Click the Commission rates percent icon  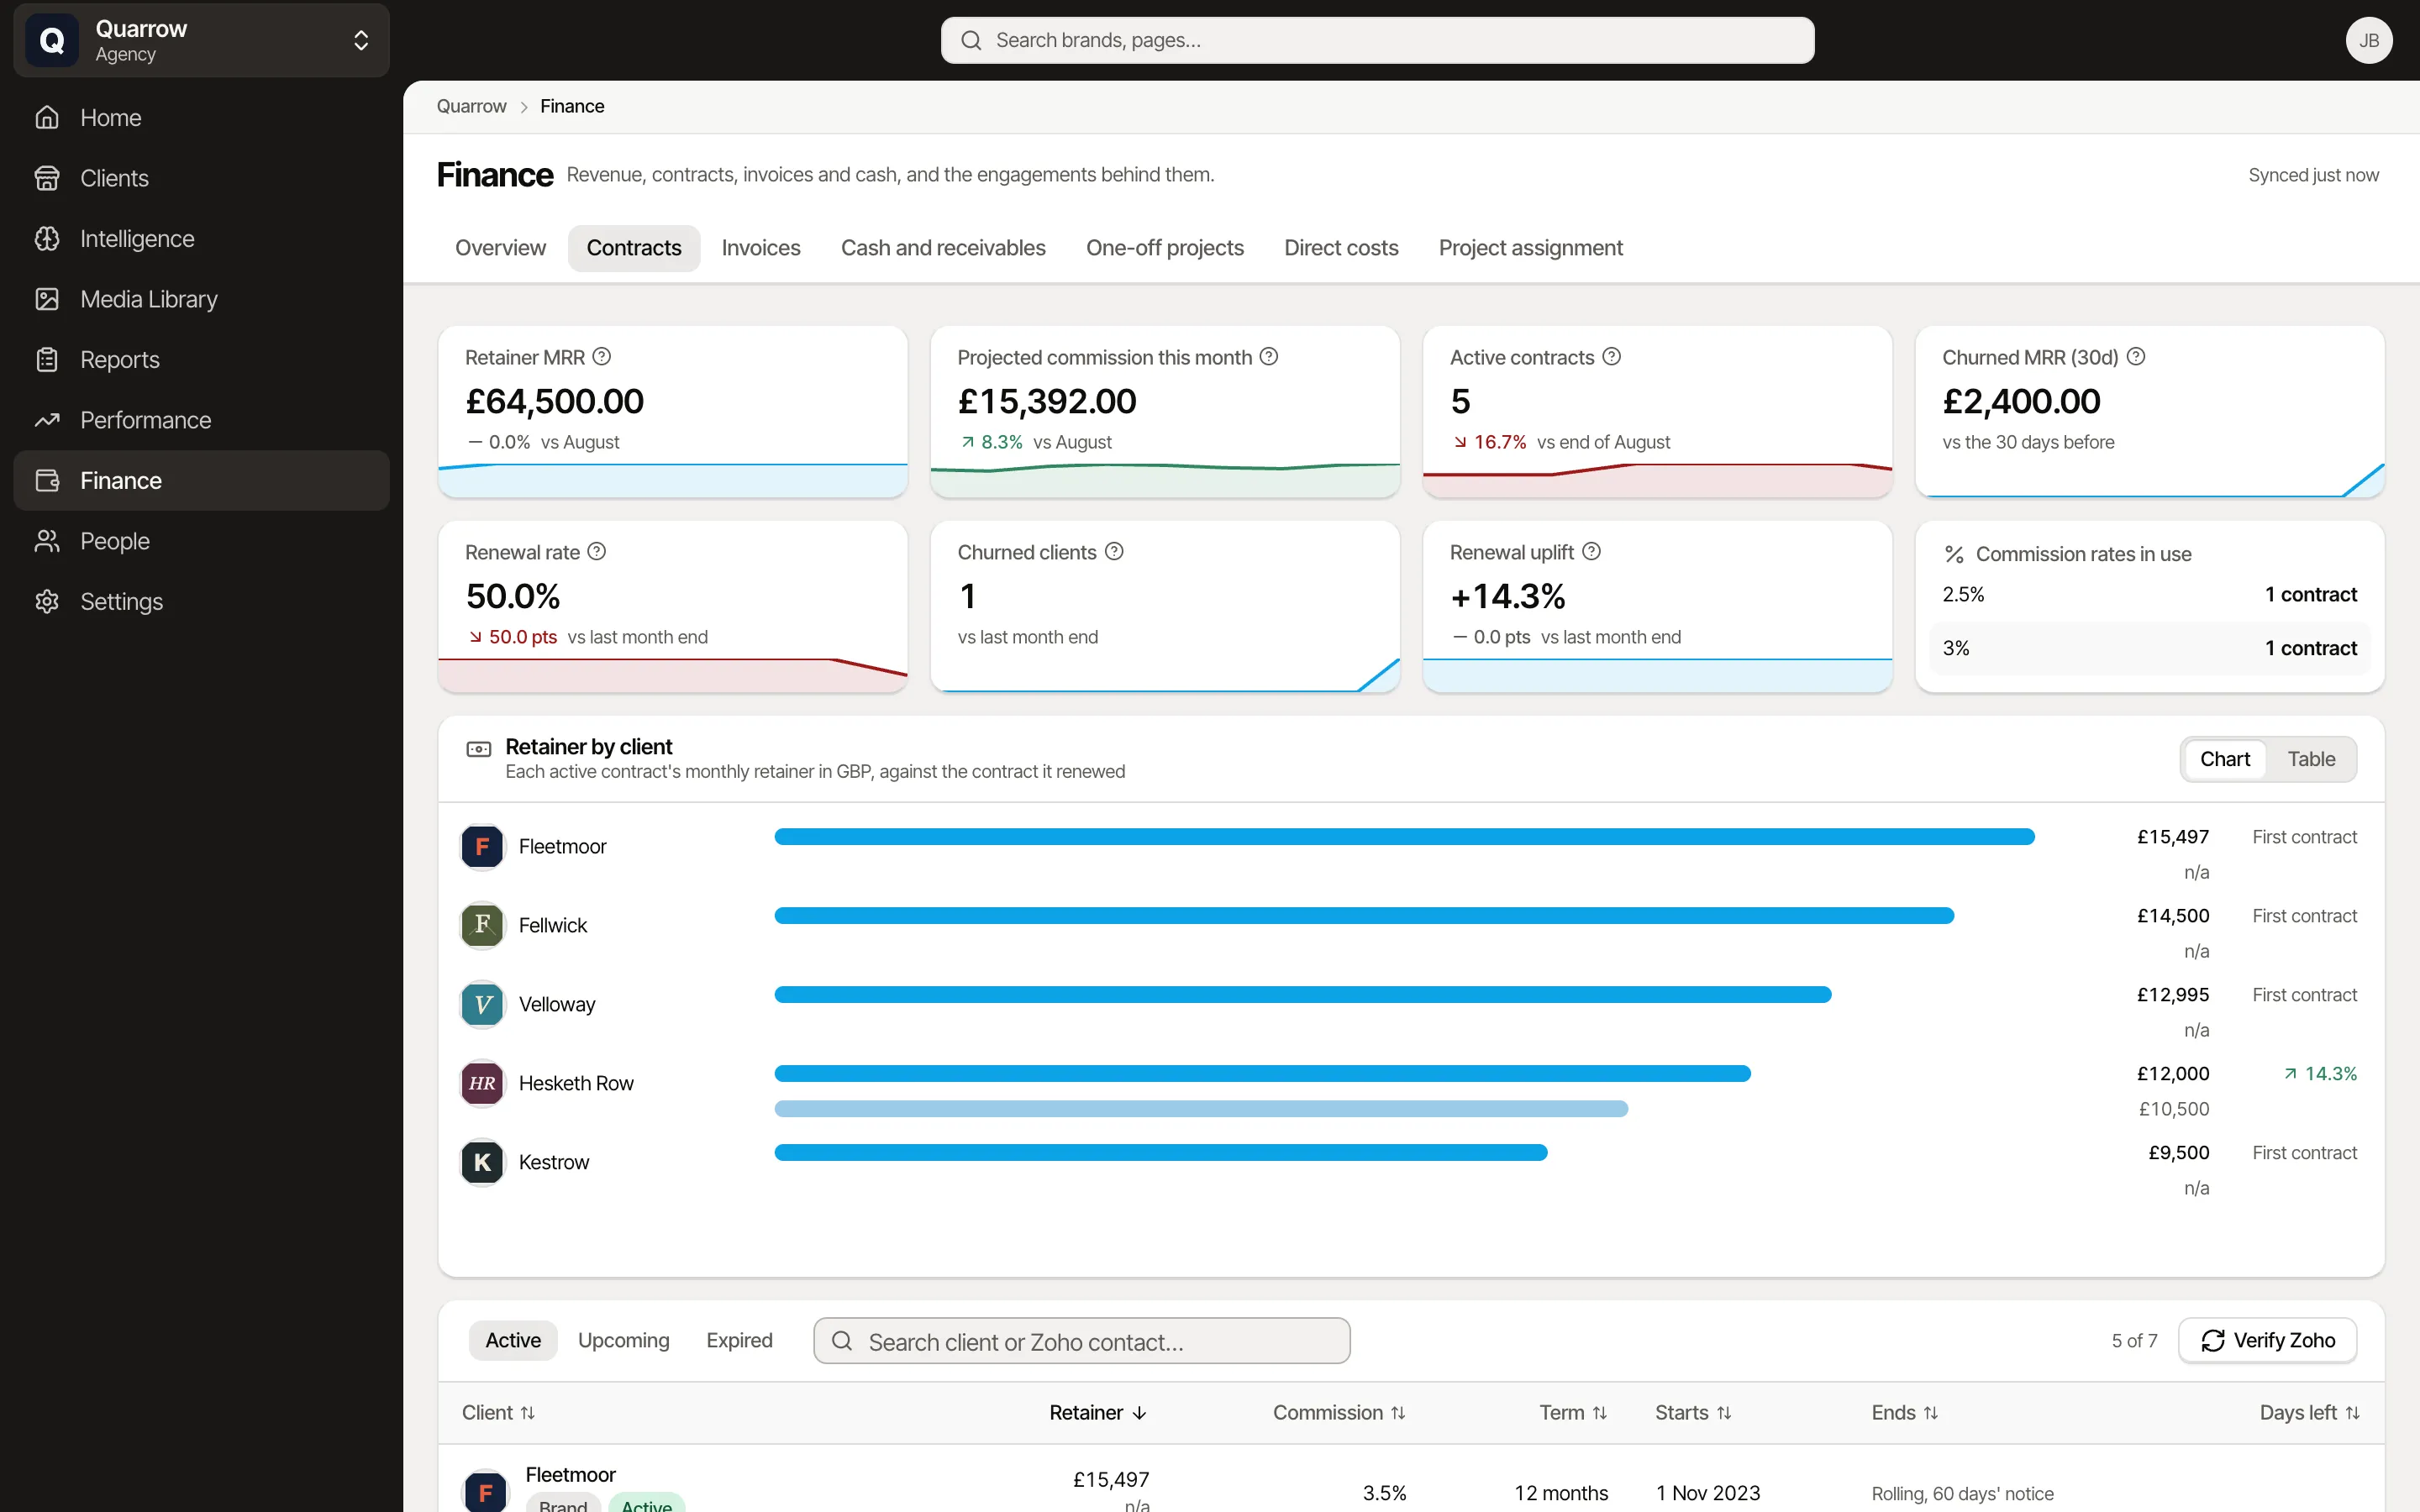(1954, 554)
